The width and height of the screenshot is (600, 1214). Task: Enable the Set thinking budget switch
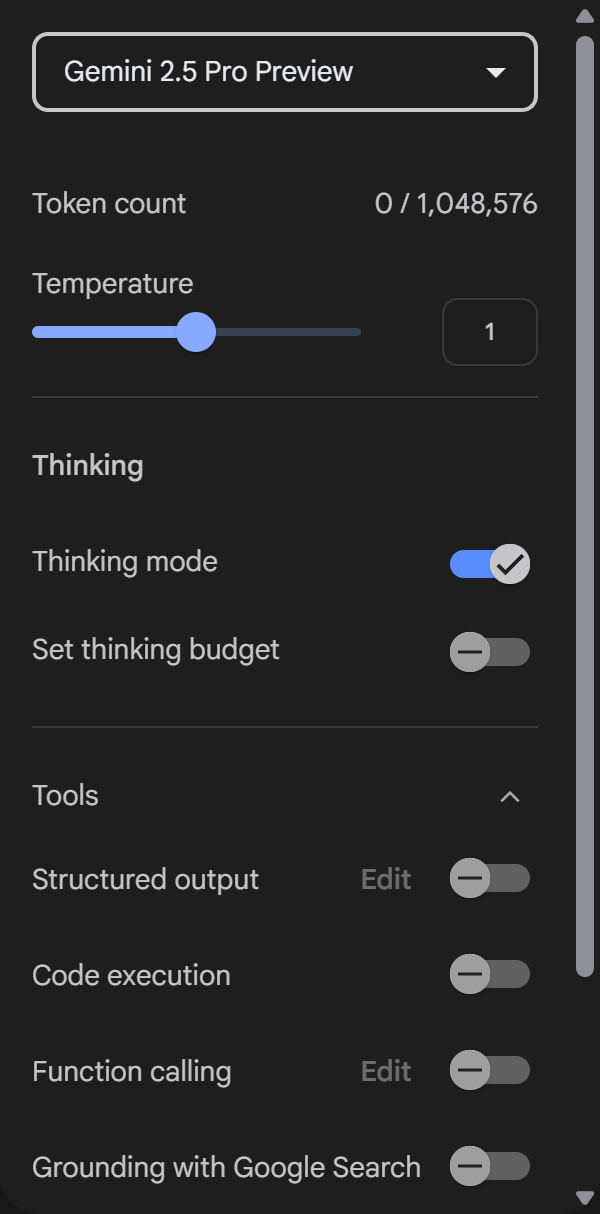(x=490, y=652)
